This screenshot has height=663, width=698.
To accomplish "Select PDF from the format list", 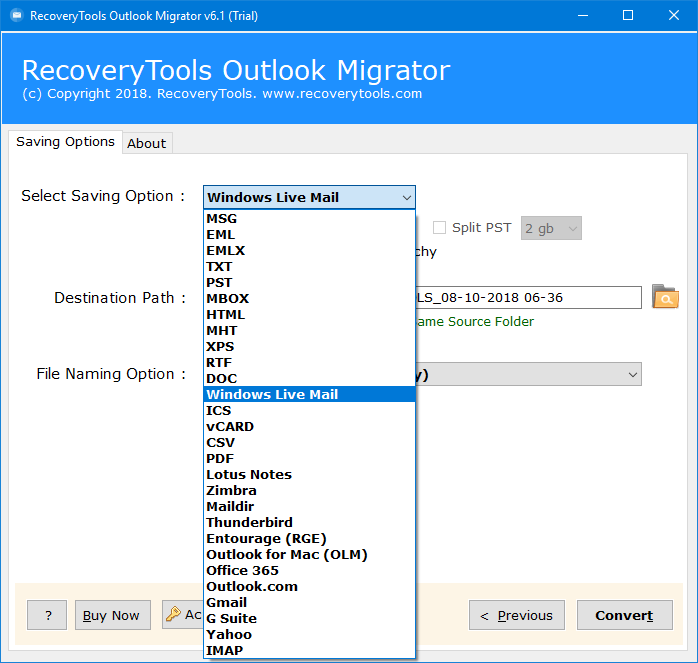I will coord(219,458).
